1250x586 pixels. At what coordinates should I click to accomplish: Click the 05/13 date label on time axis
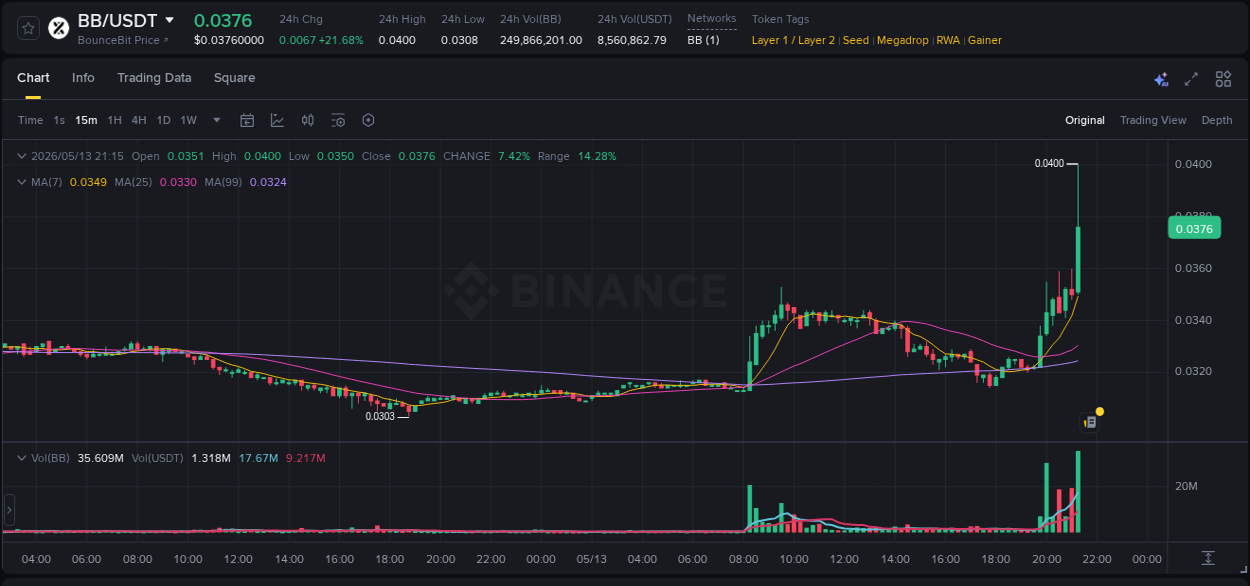pos(592,559)
